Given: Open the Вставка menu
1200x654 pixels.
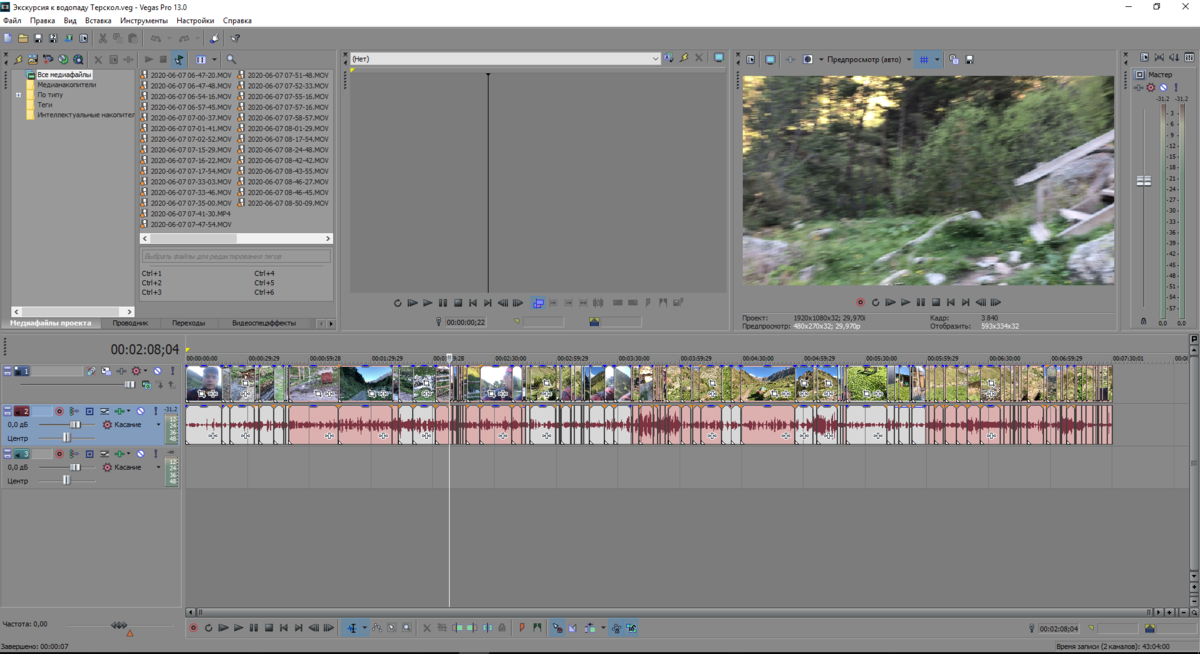Looking at the screenshot, I should 98,20.
